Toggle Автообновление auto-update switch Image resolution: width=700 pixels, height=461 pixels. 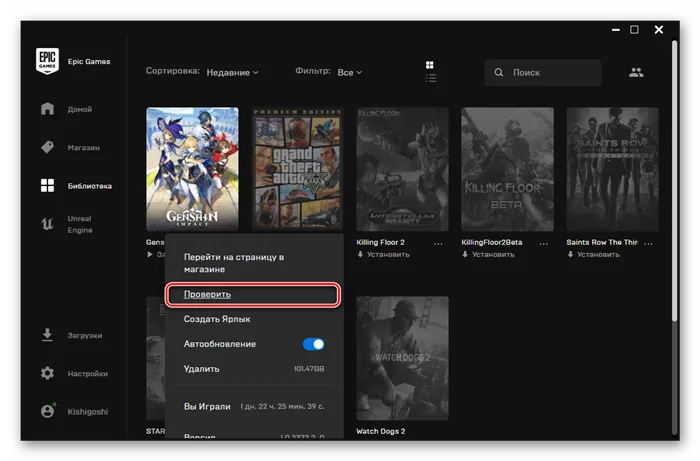313,344
